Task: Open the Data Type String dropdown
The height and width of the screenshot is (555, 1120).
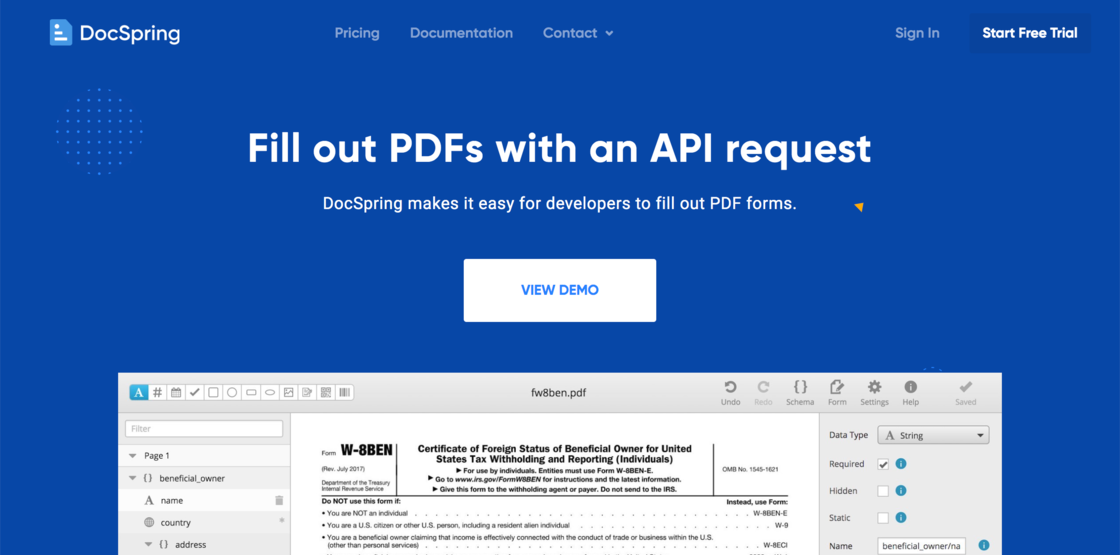Action: tap(933, 435)
